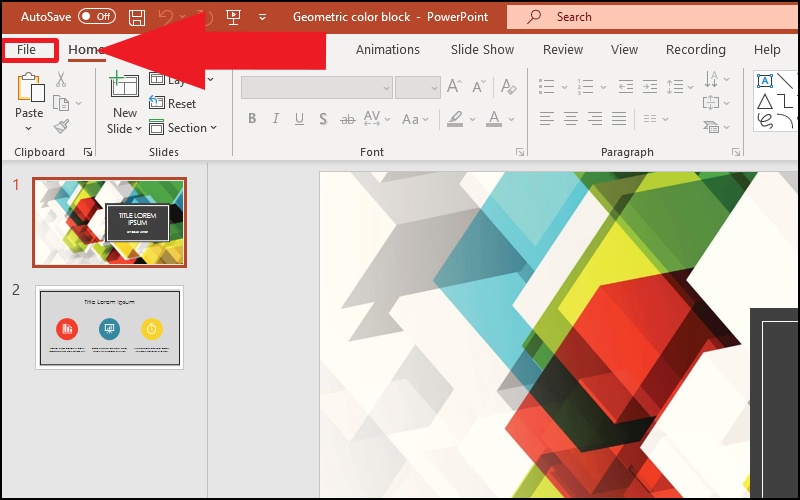Viewport: 800px width, 500px height.
Task: Click Decrease Font Size icon
Action: [479, 86]
